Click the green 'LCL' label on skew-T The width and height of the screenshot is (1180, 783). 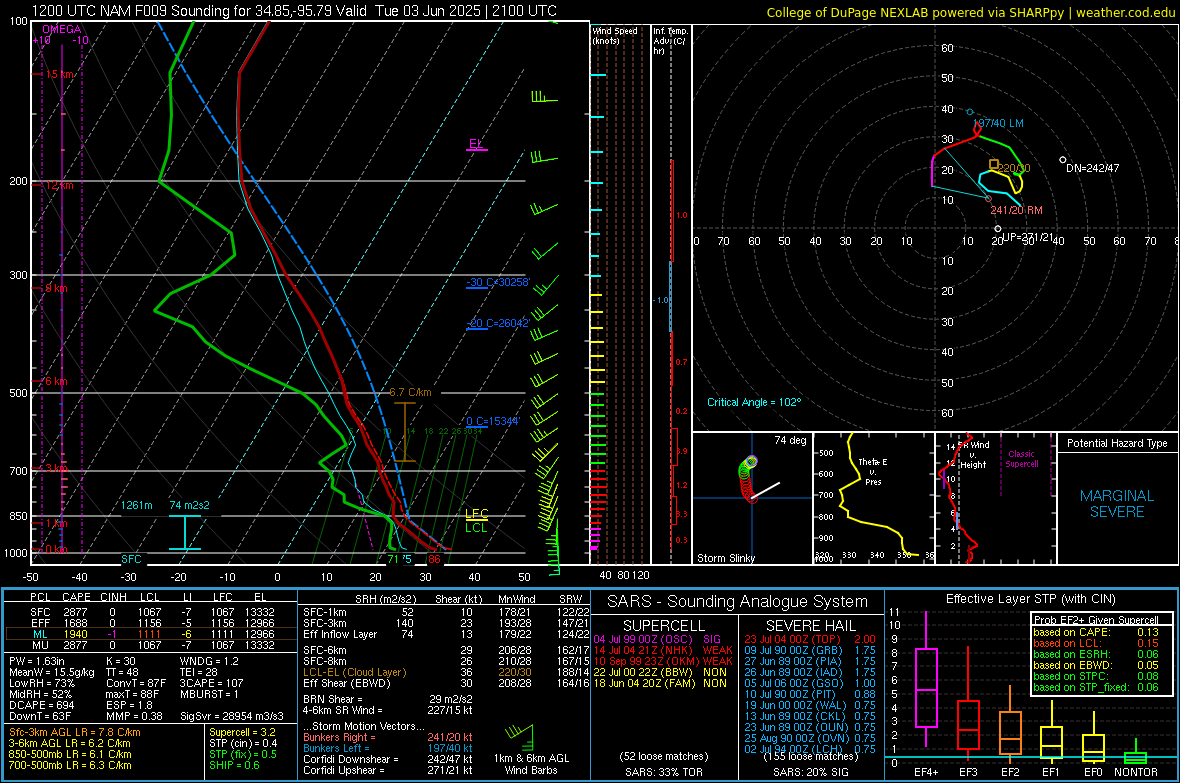pyautogui.click(x=476, y=528)
